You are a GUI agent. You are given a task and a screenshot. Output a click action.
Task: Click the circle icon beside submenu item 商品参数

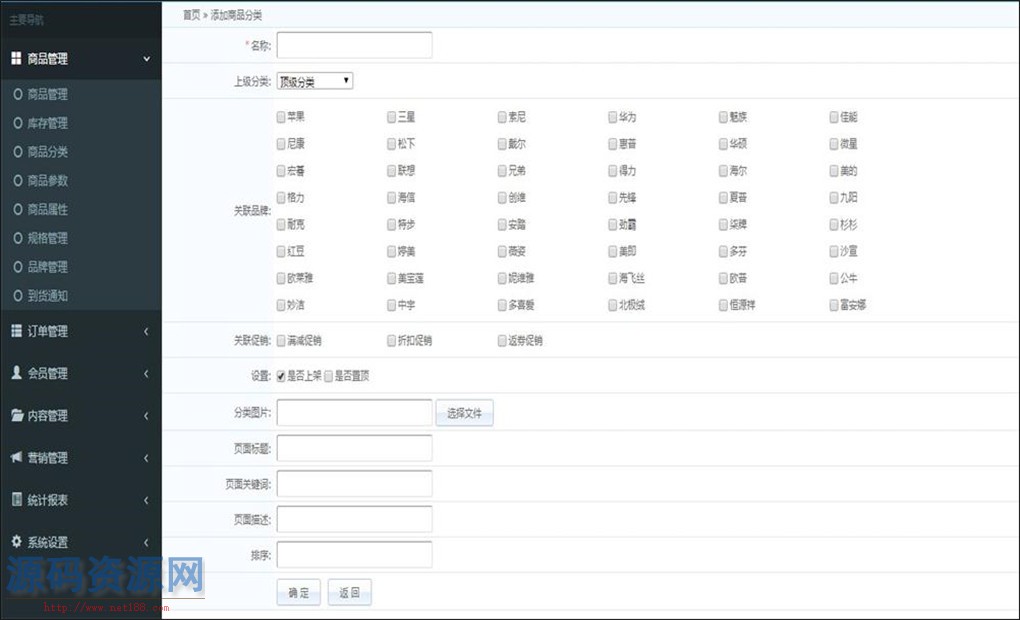18,180
